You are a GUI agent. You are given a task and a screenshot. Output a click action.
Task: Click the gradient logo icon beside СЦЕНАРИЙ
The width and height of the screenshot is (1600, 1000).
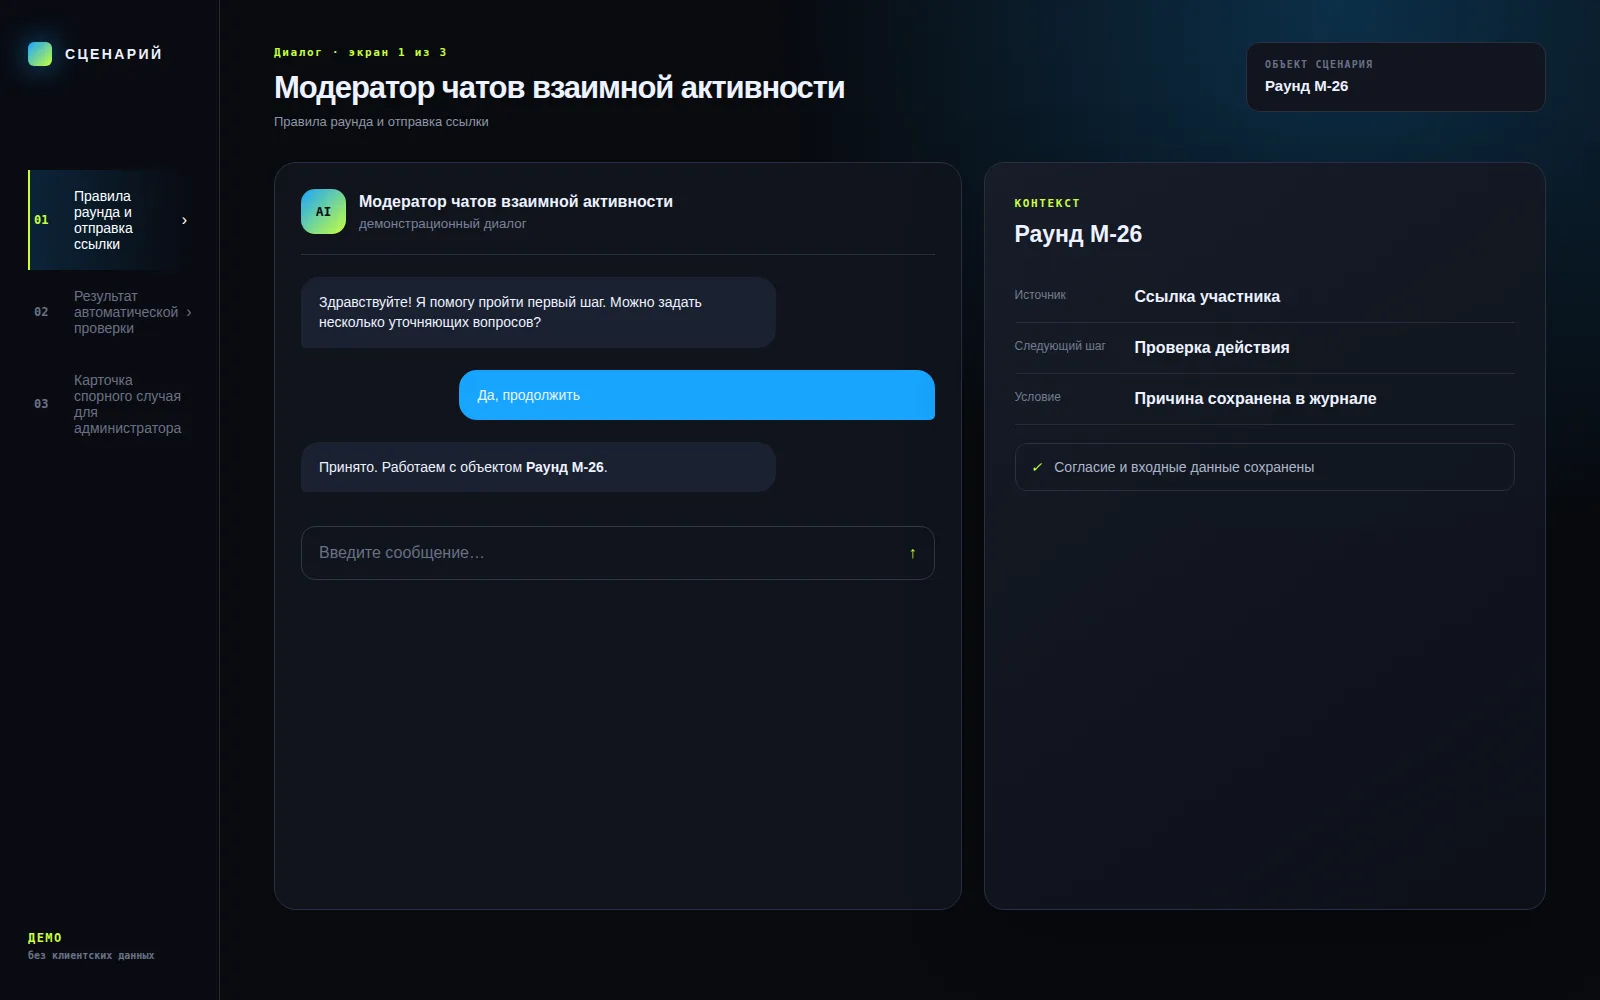(x=40, y=54)
